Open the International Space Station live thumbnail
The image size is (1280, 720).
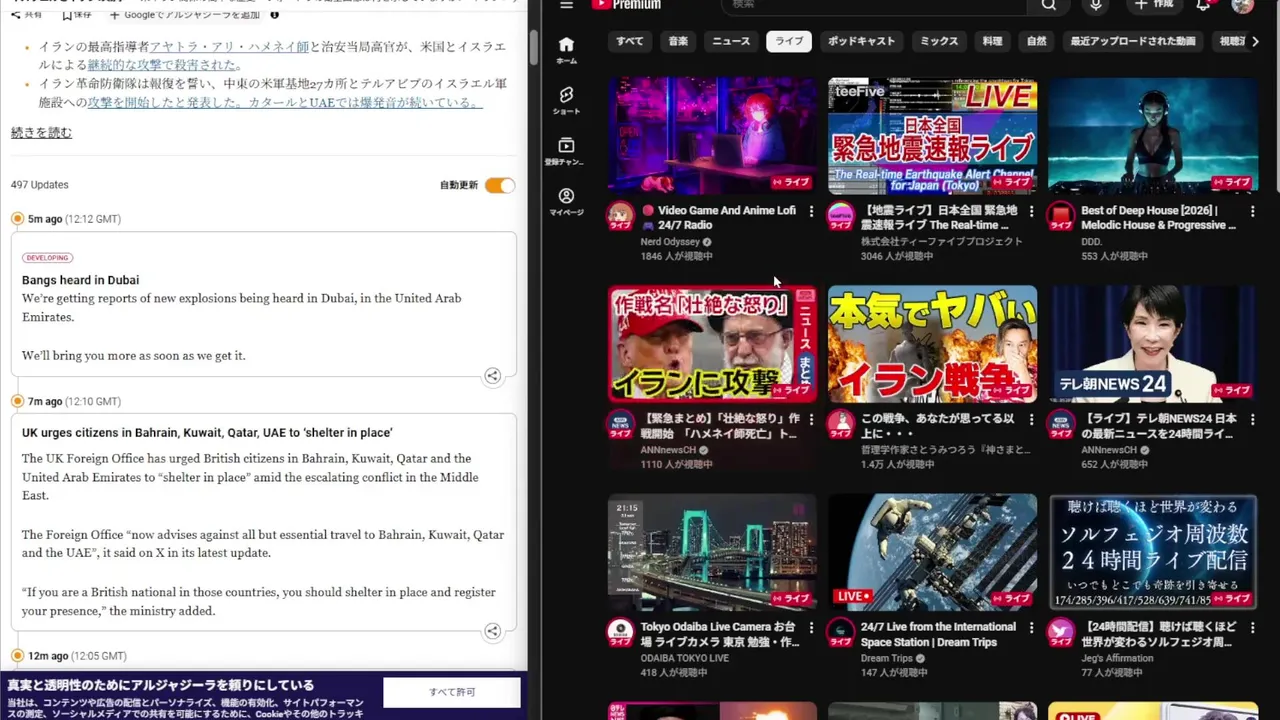tap(932, 552)
